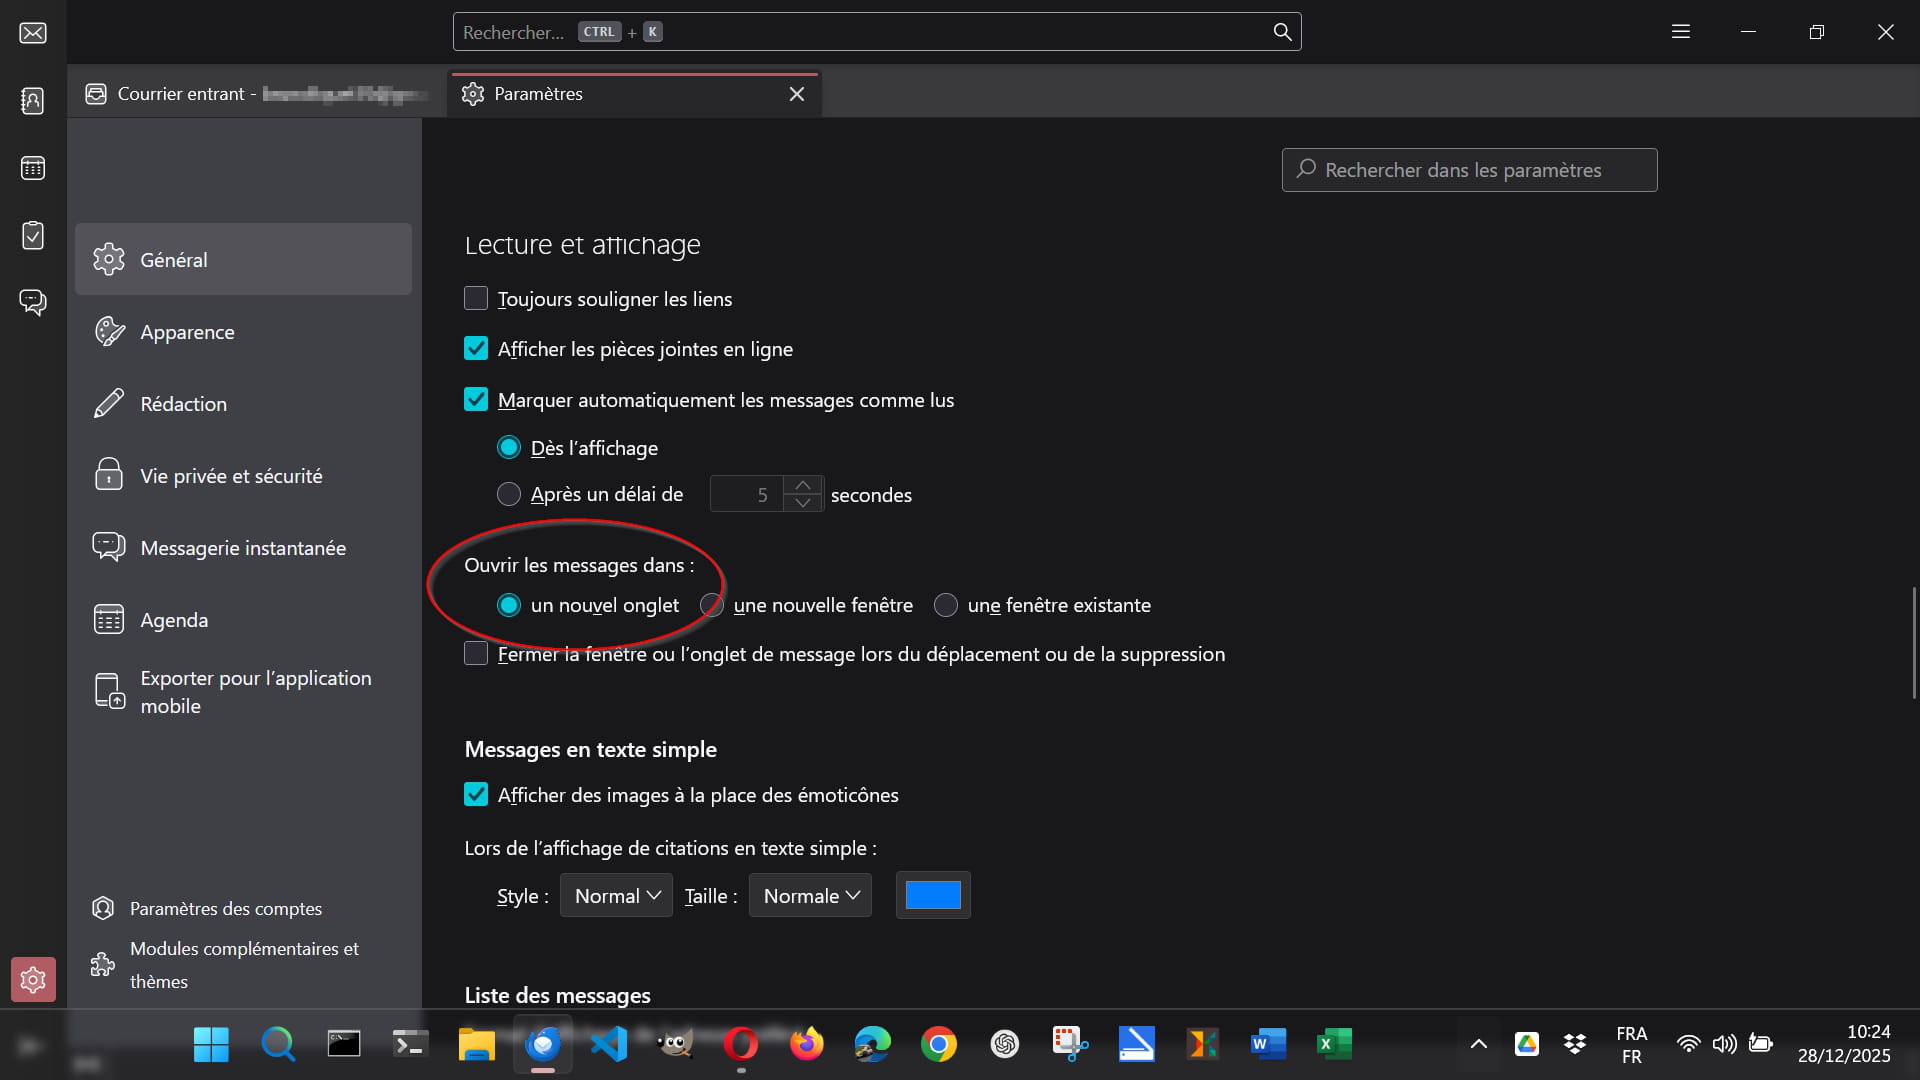
Task: Open Modules complémentaires et thèmes
Action: 243,964
